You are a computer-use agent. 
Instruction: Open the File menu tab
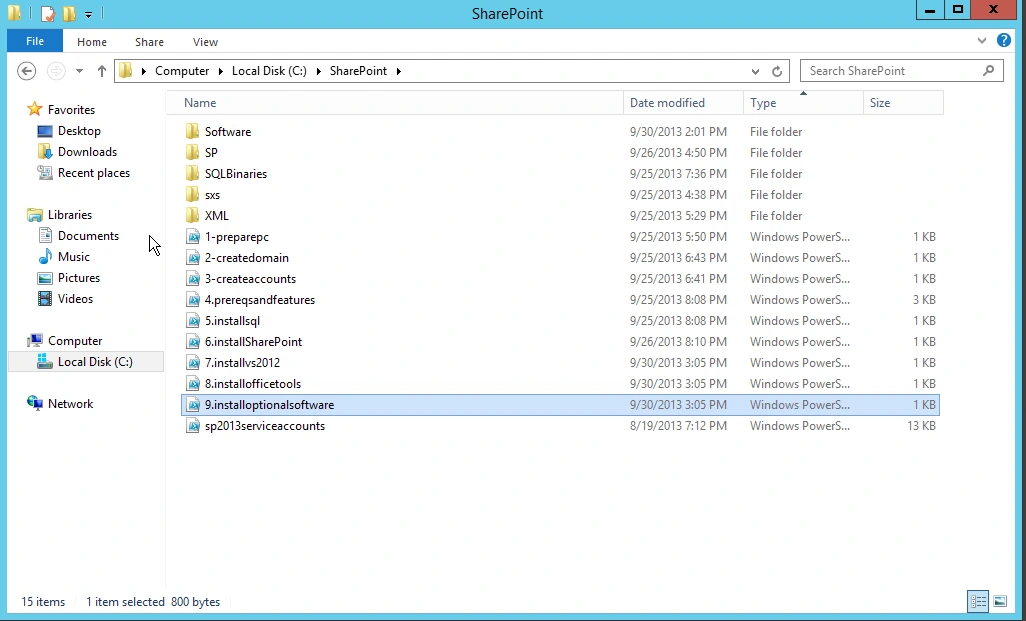click(x=35, y=41)
